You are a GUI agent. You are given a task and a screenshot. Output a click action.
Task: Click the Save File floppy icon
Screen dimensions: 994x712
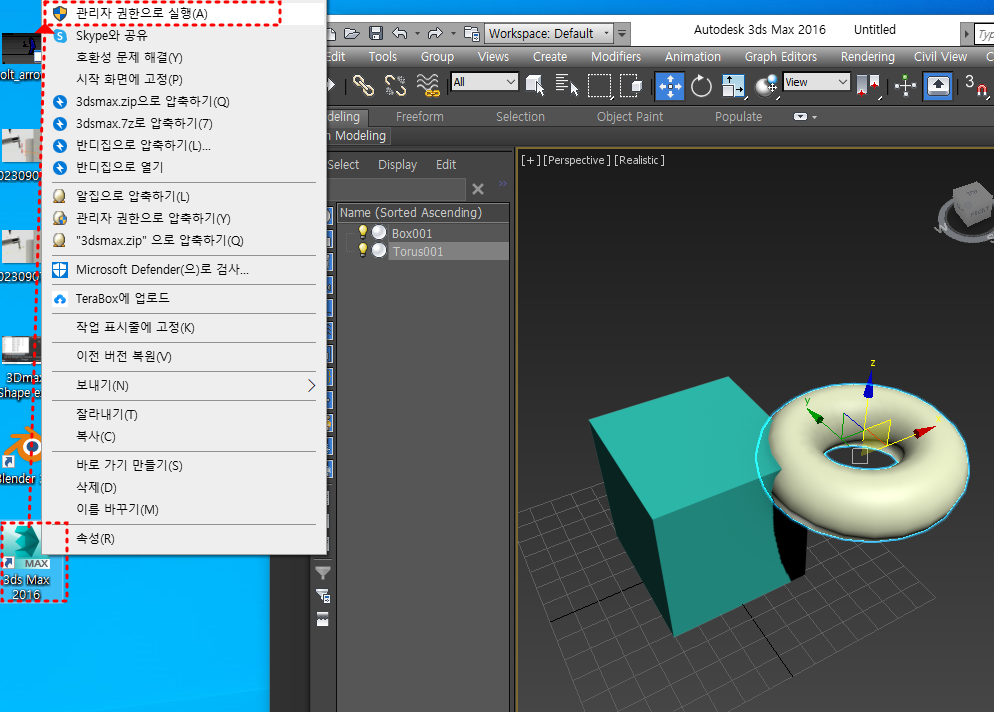pos(376,33)
